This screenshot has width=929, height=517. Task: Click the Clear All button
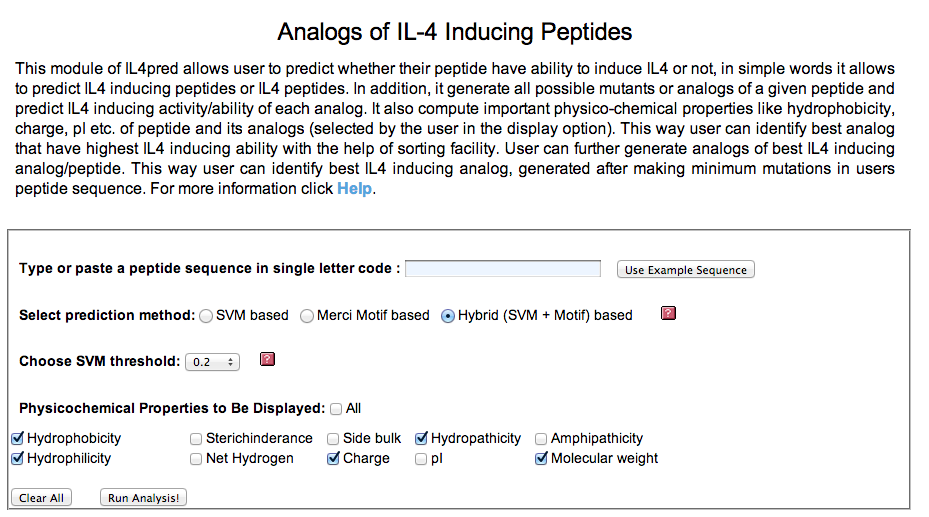[41, 498]
